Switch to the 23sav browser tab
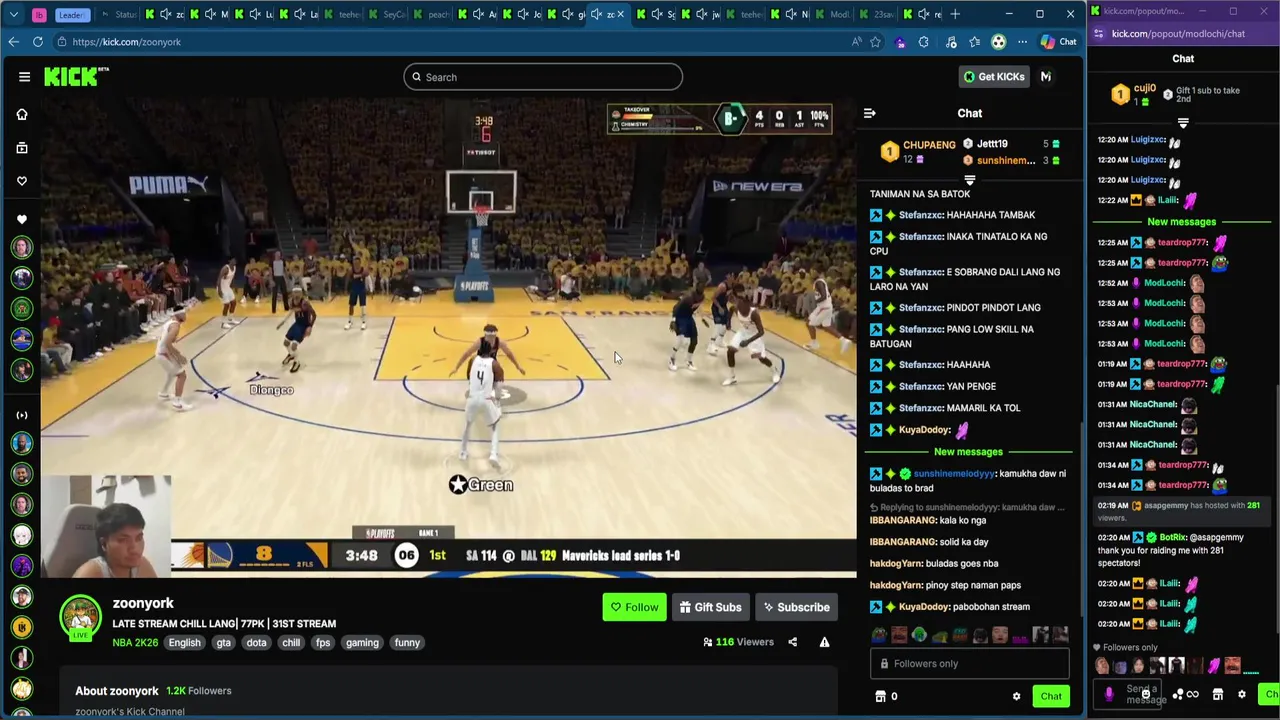 tap(878, 14)
